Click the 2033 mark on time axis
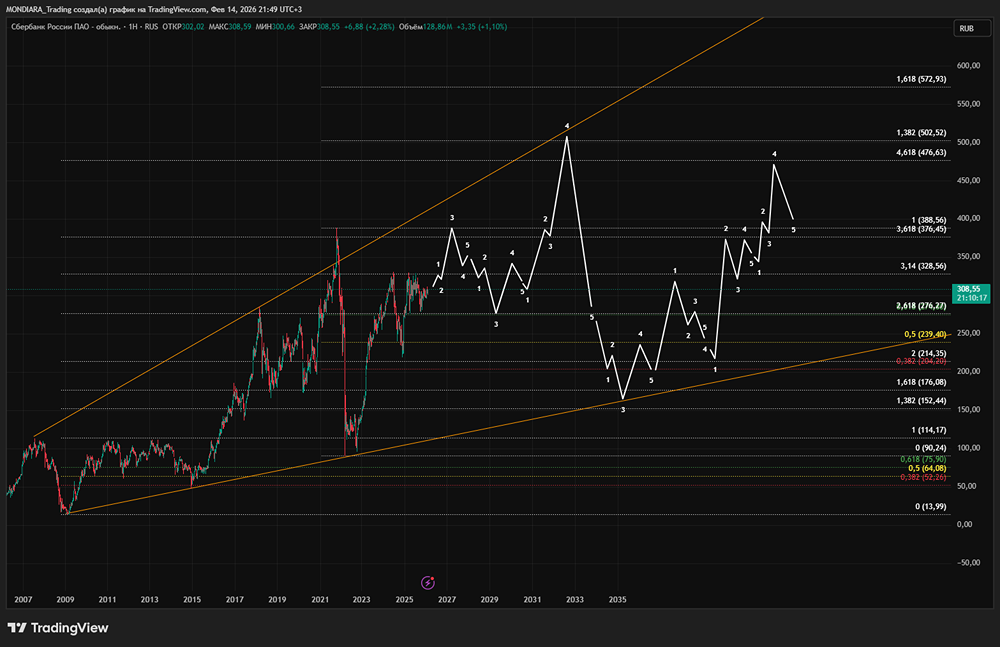This screenshot has height=647, width=1000. [574, 600]
